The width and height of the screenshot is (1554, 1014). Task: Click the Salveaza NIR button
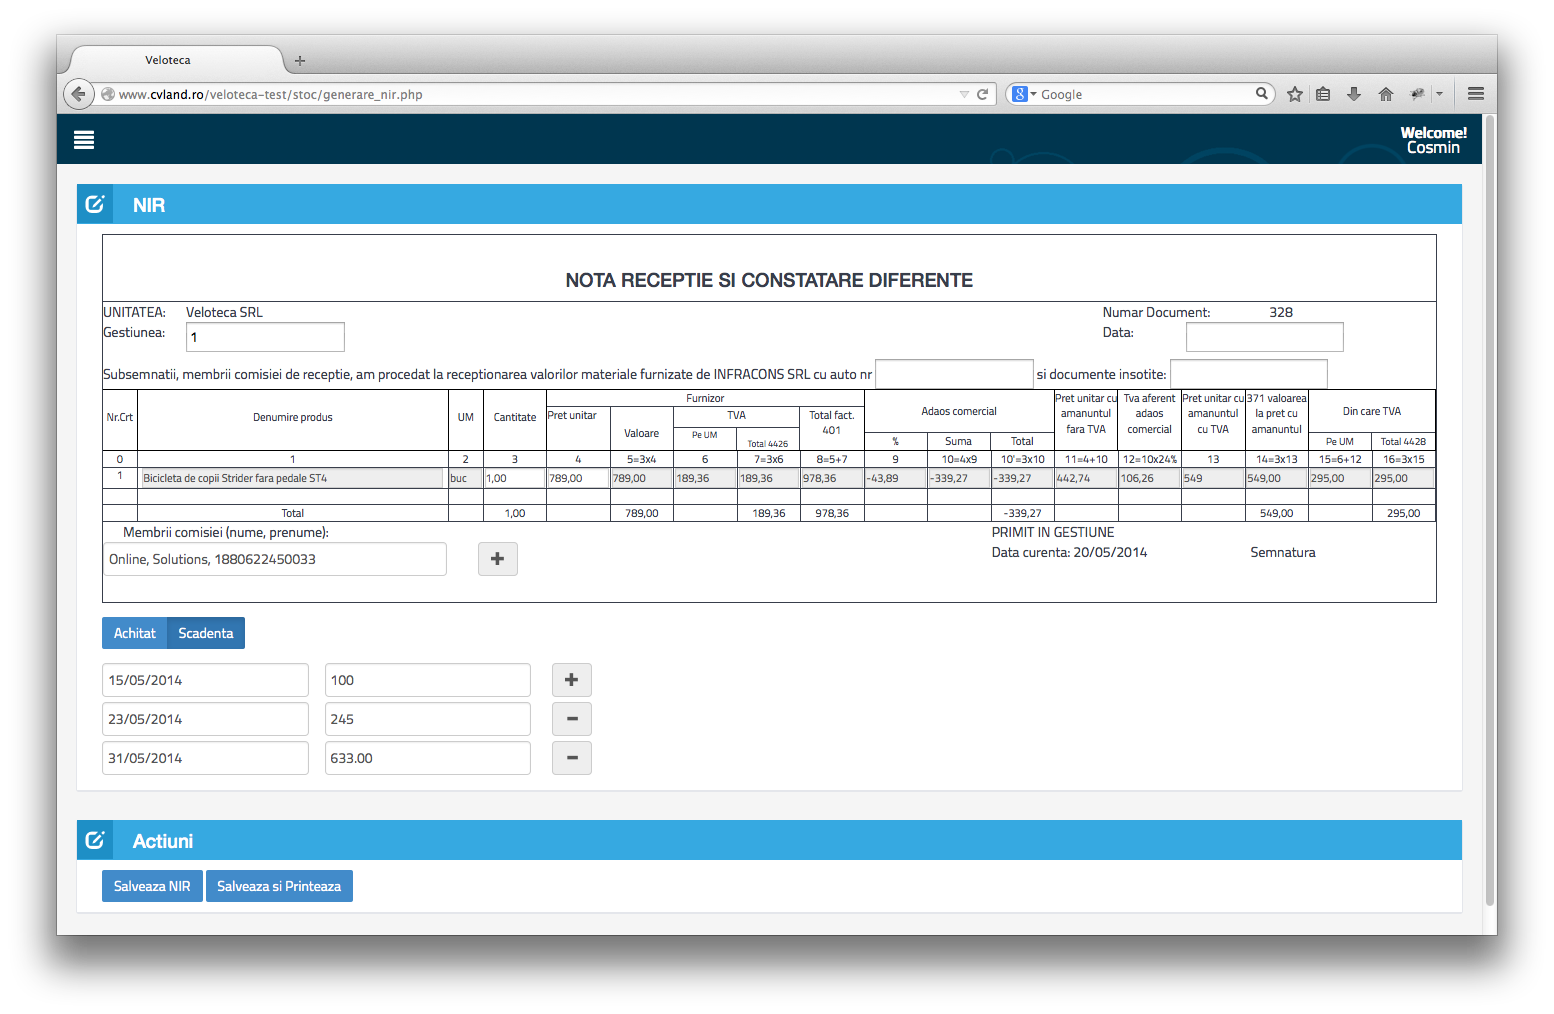pyautogui.click(x=152, y=886)
